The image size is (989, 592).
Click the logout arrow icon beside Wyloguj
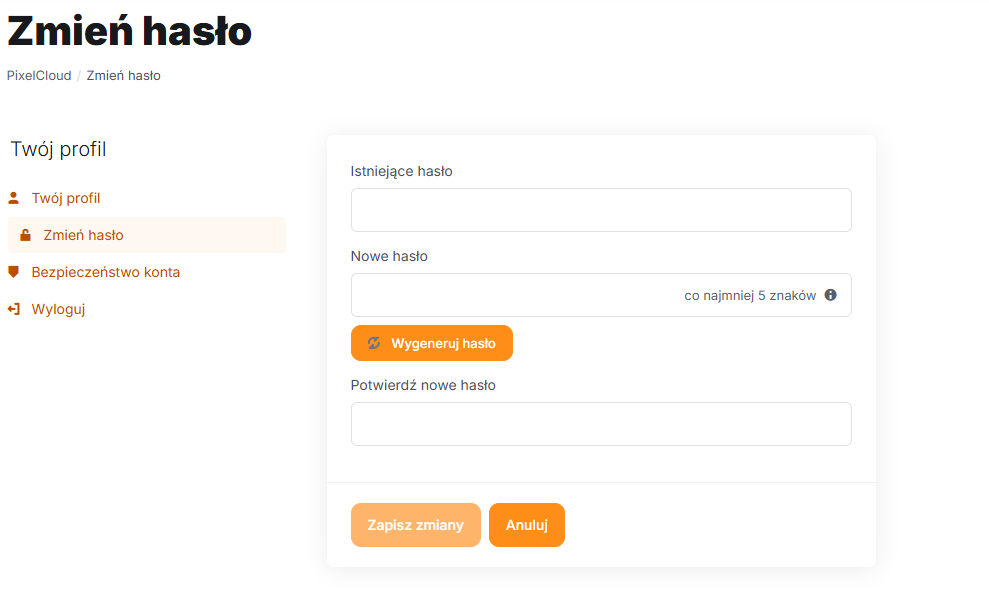(14, 309)
